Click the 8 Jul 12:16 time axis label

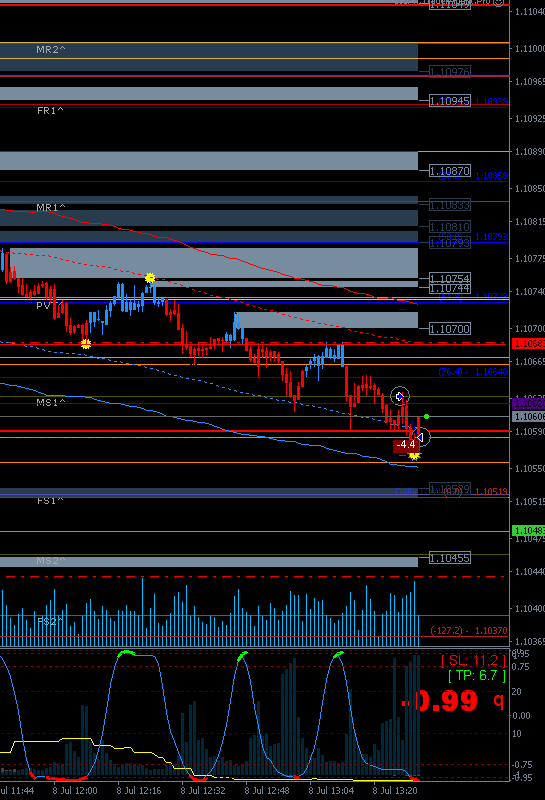pos(139,791)
